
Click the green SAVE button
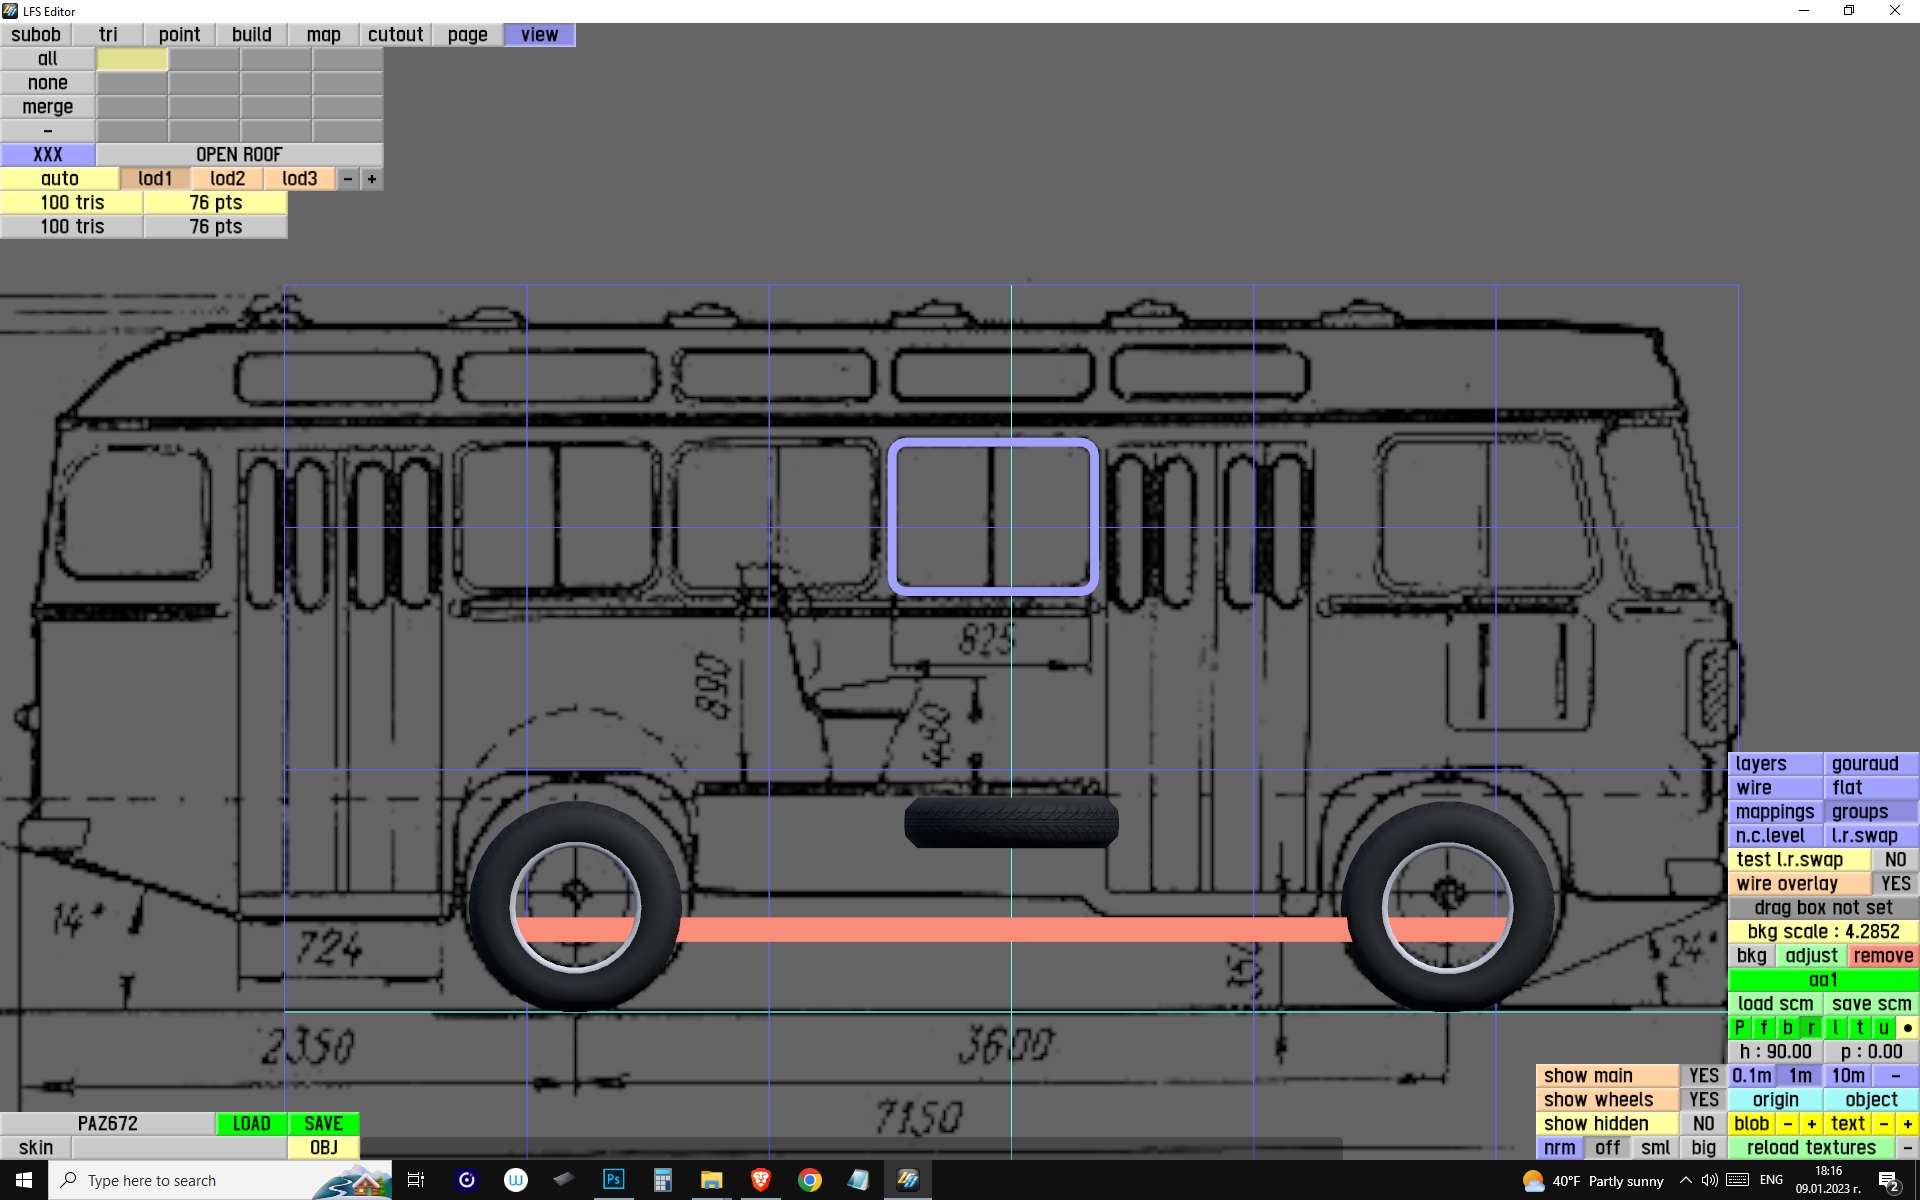(323, 1124)
